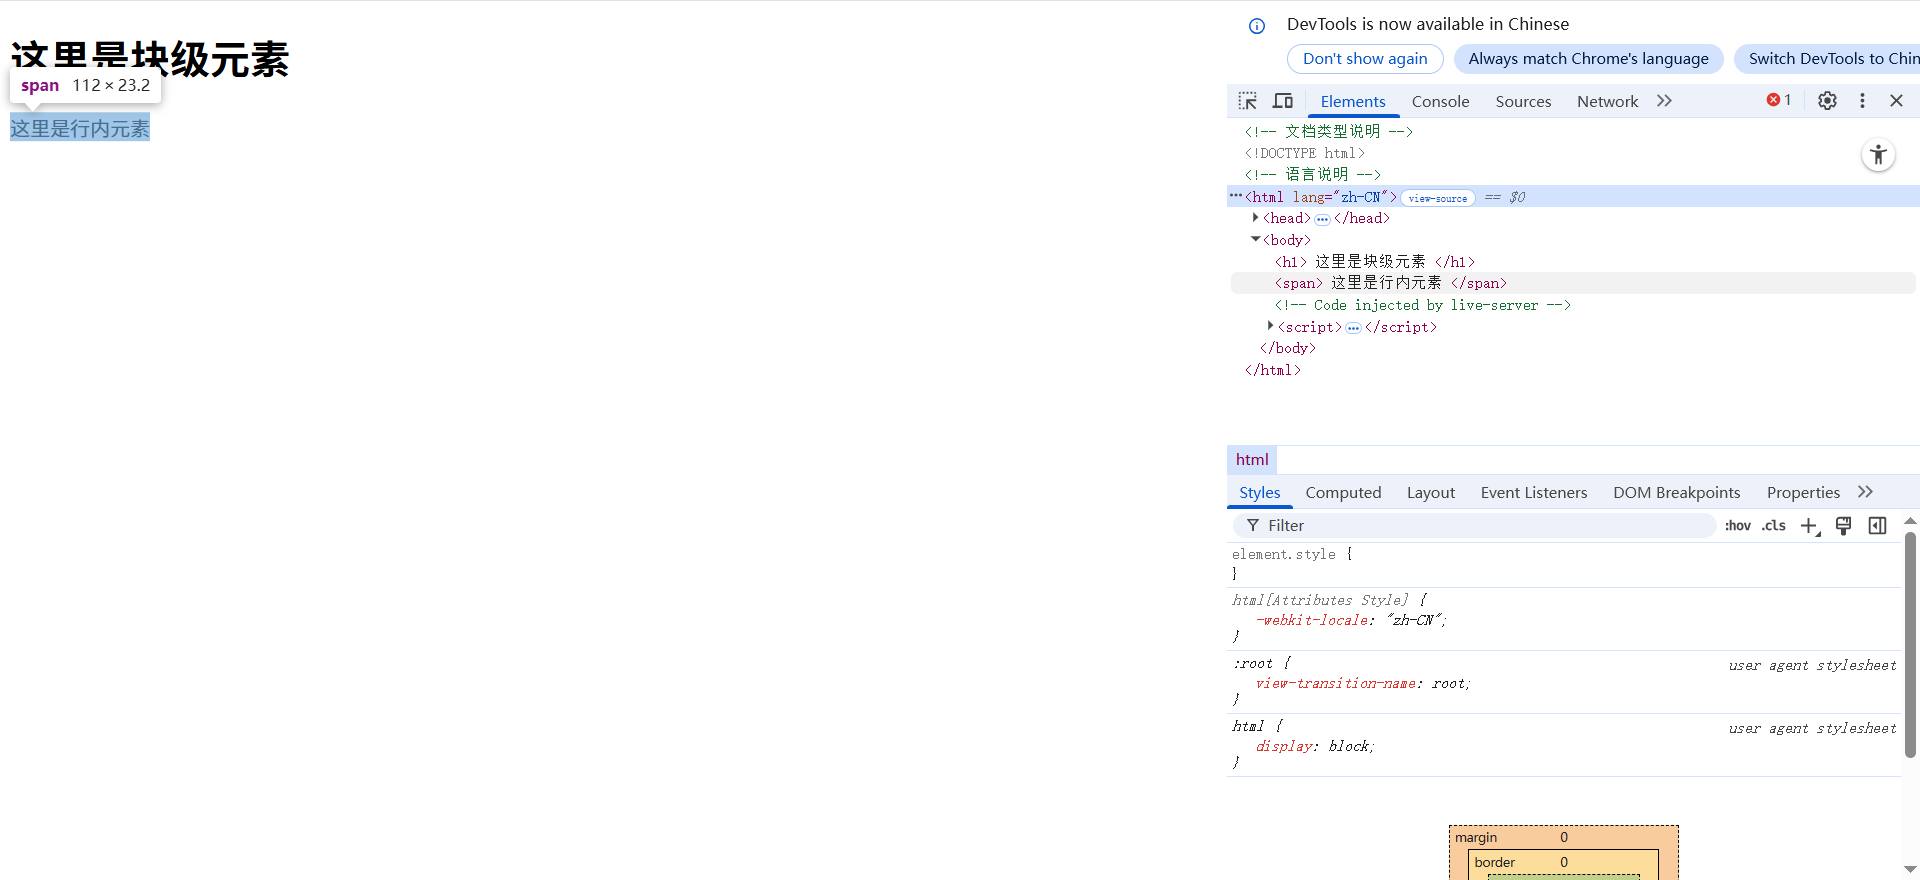Open the Layout pane tab

tap(1430, 492)
